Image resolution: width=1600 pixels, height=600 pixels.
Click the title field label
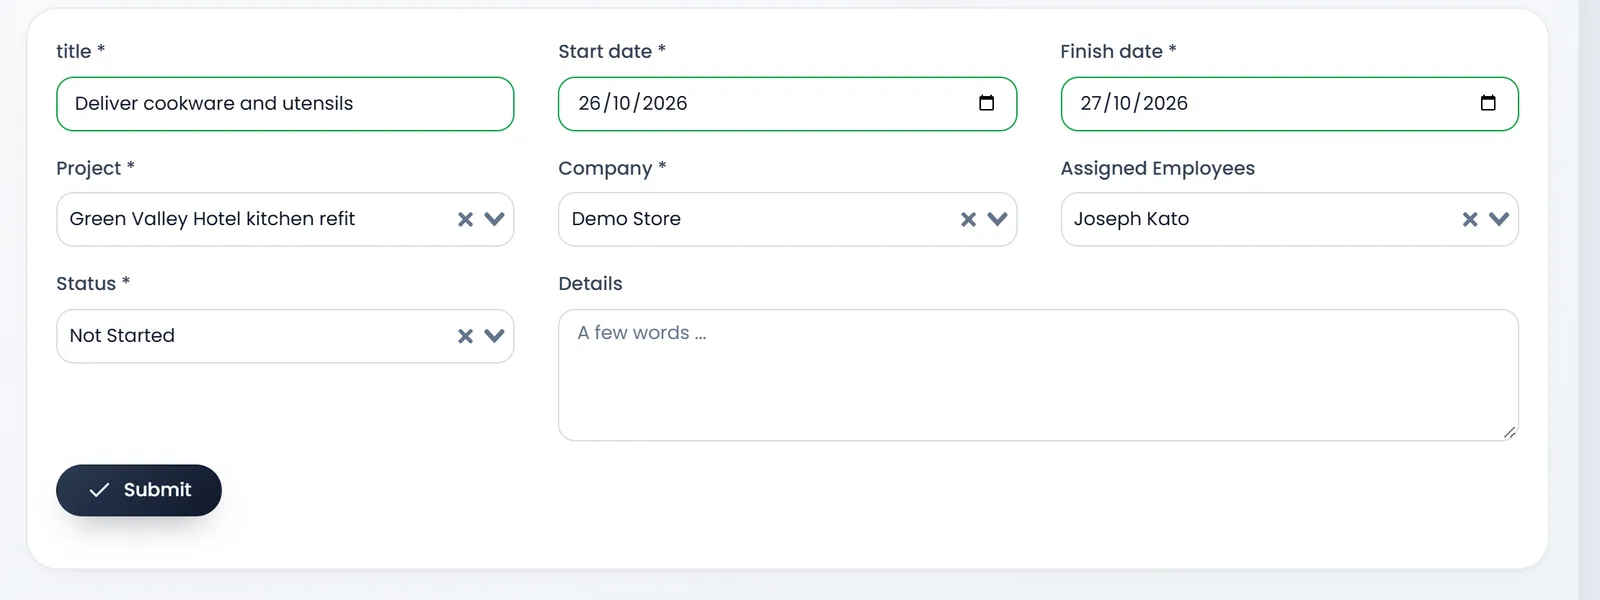tap(80, 51)
